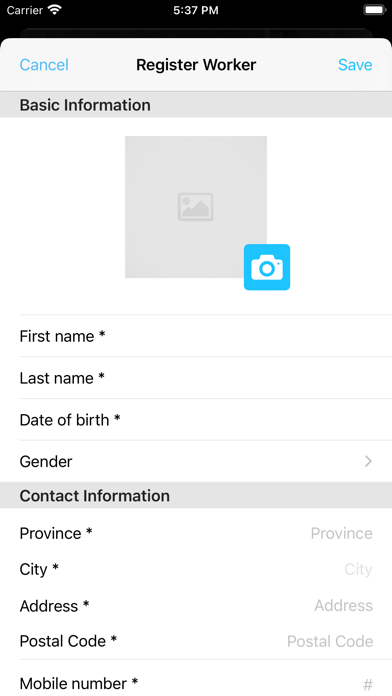The height and width of the screenshot is (696, 392).
Task: Save the worker registration
Action: point(355,65)
